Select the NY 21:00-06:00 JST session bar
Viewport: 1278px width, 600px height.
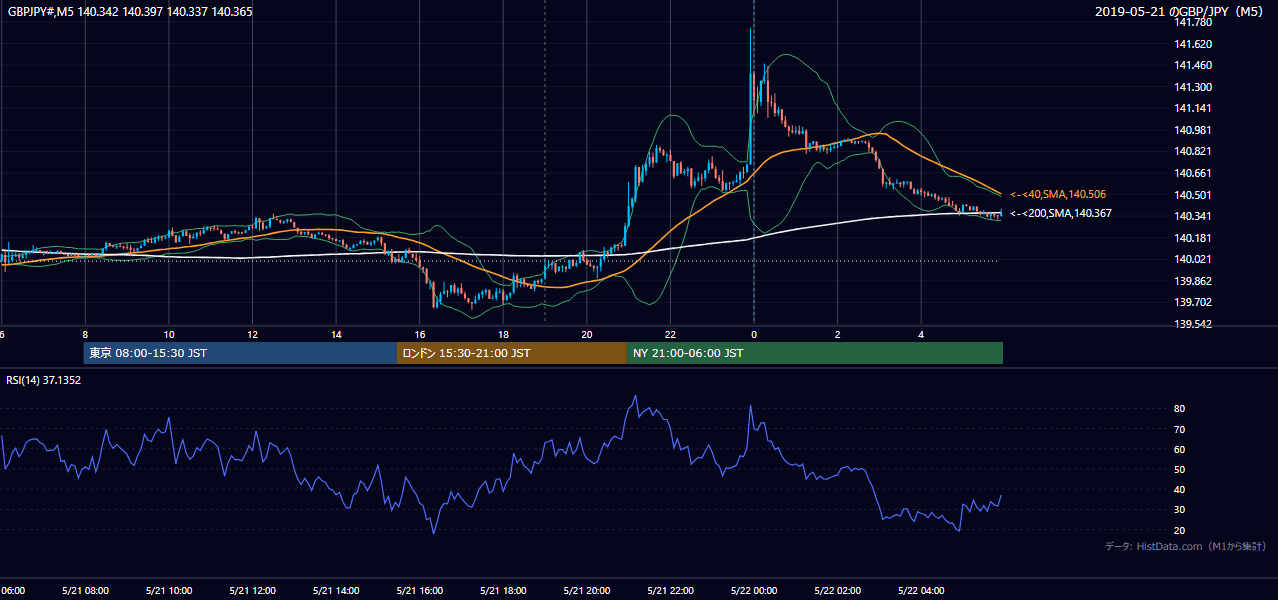click(x=815, y=353)
